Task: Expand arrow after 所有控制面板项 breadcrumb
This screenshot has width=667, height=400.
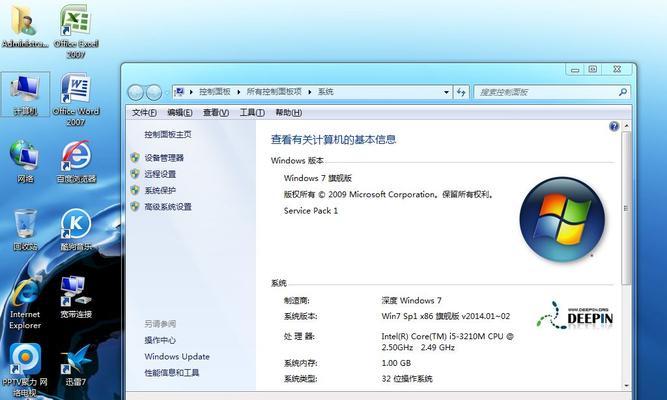Action: [310, 92]
